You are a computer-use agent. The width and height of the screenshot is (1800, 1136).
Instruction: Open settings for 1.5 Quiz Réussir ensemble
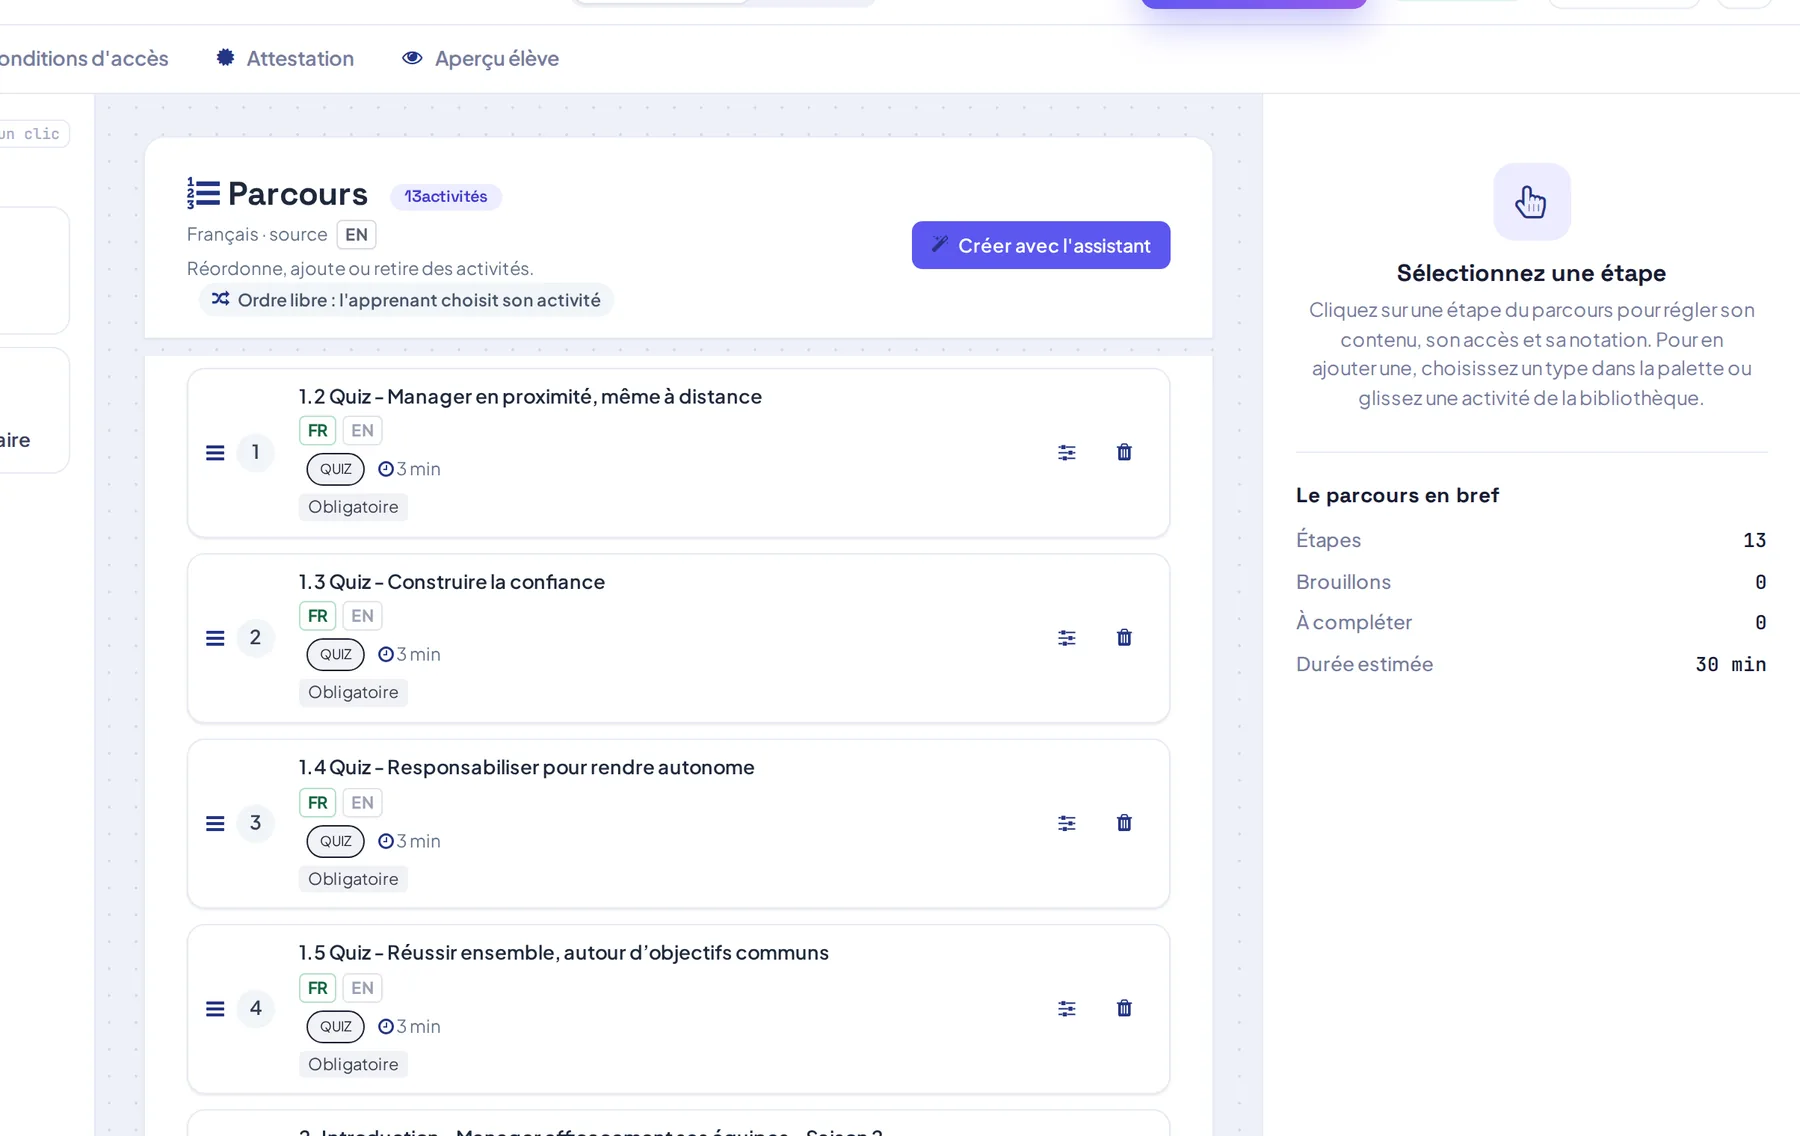(1067, 1008)
